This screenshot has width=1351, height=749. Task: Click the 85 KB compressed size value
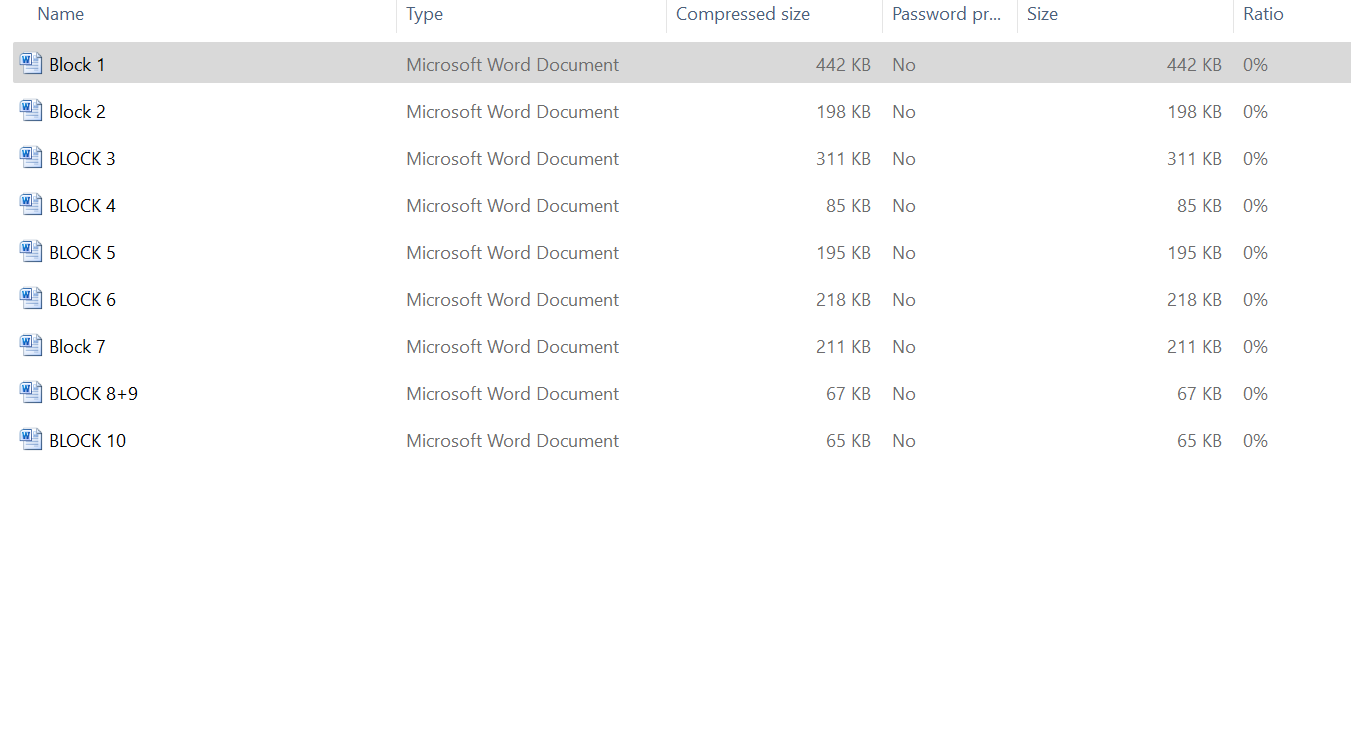click(x=848, y=206)
